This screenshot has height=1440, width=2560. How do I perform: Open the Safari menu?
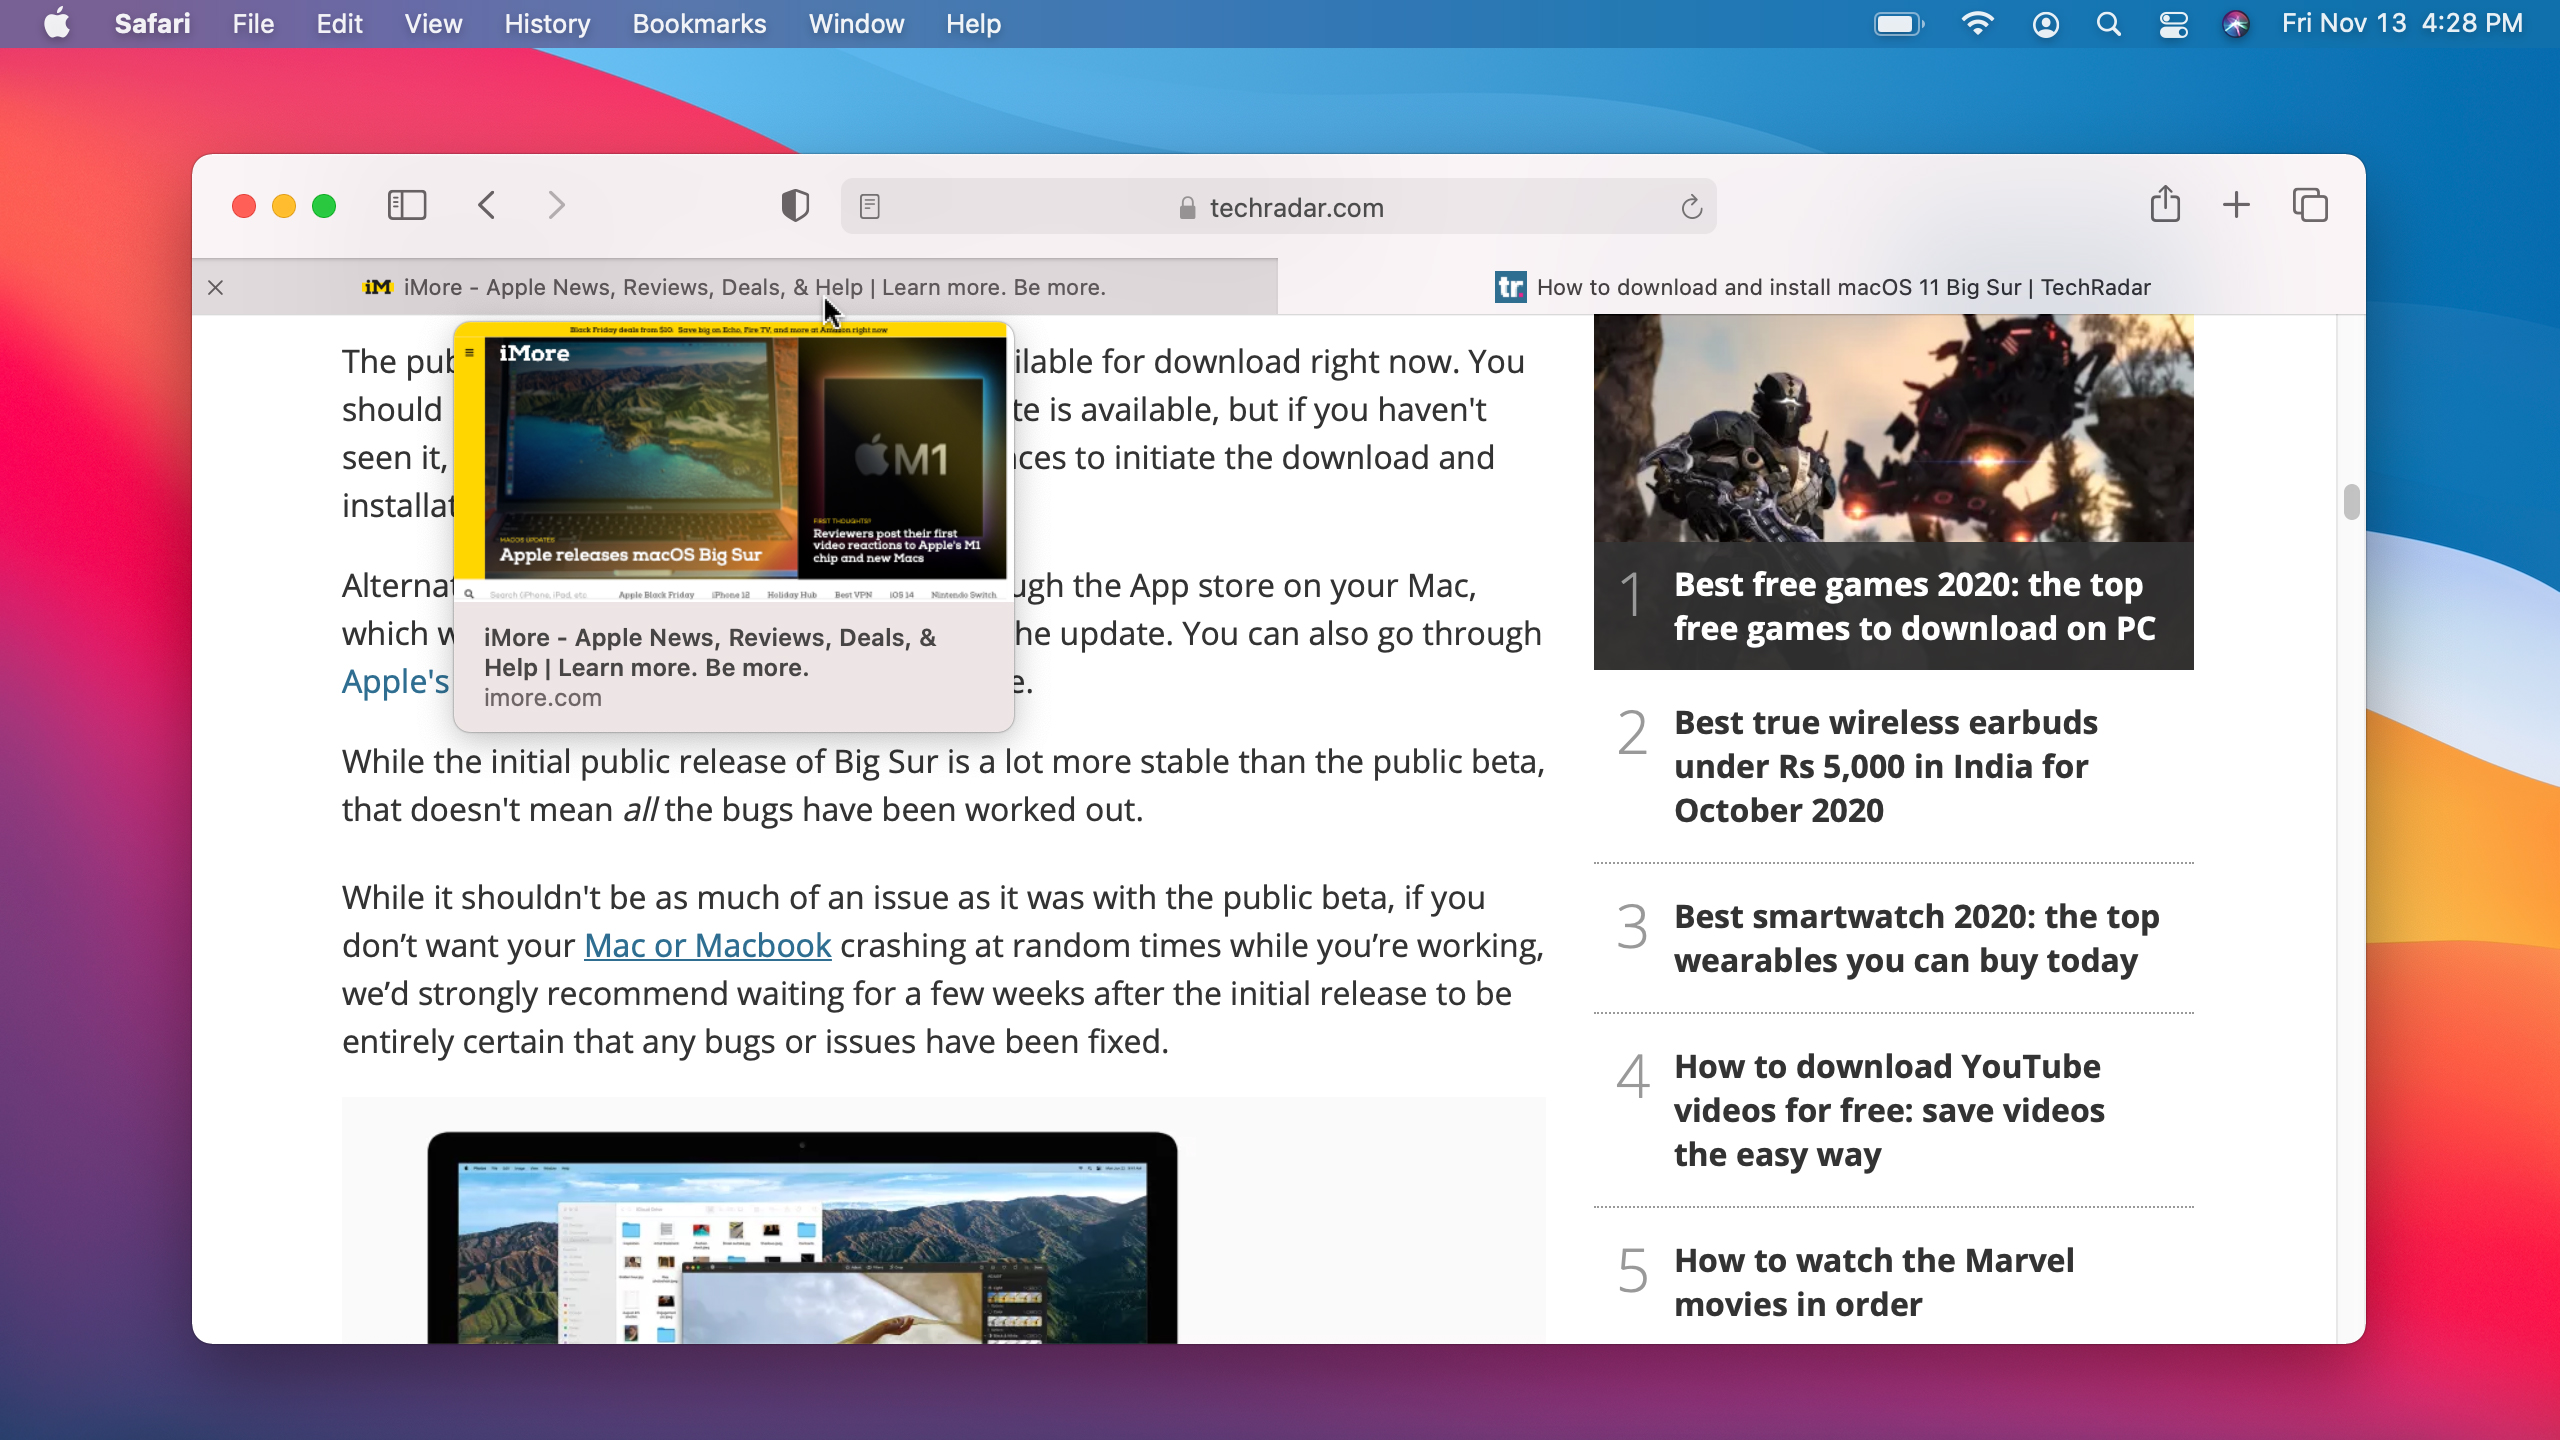coord(152,24)
